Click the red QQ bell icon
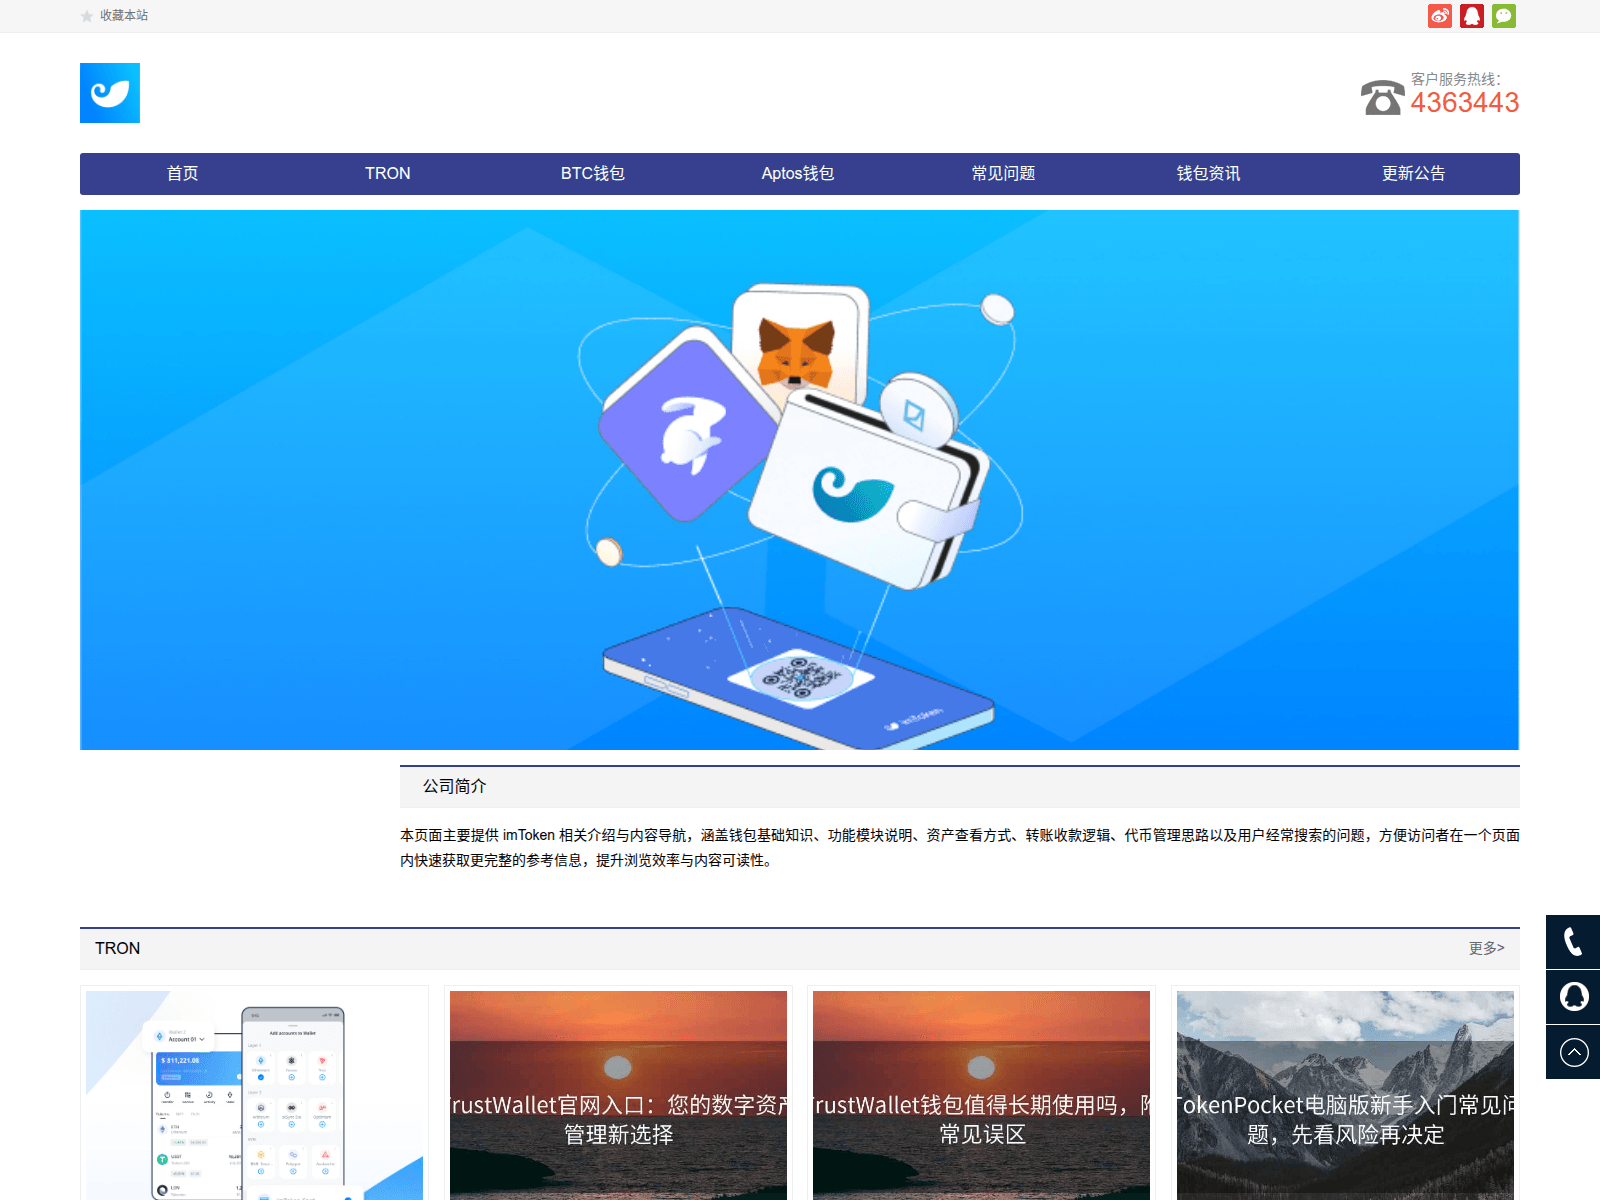 click(x=1471, y=16)
